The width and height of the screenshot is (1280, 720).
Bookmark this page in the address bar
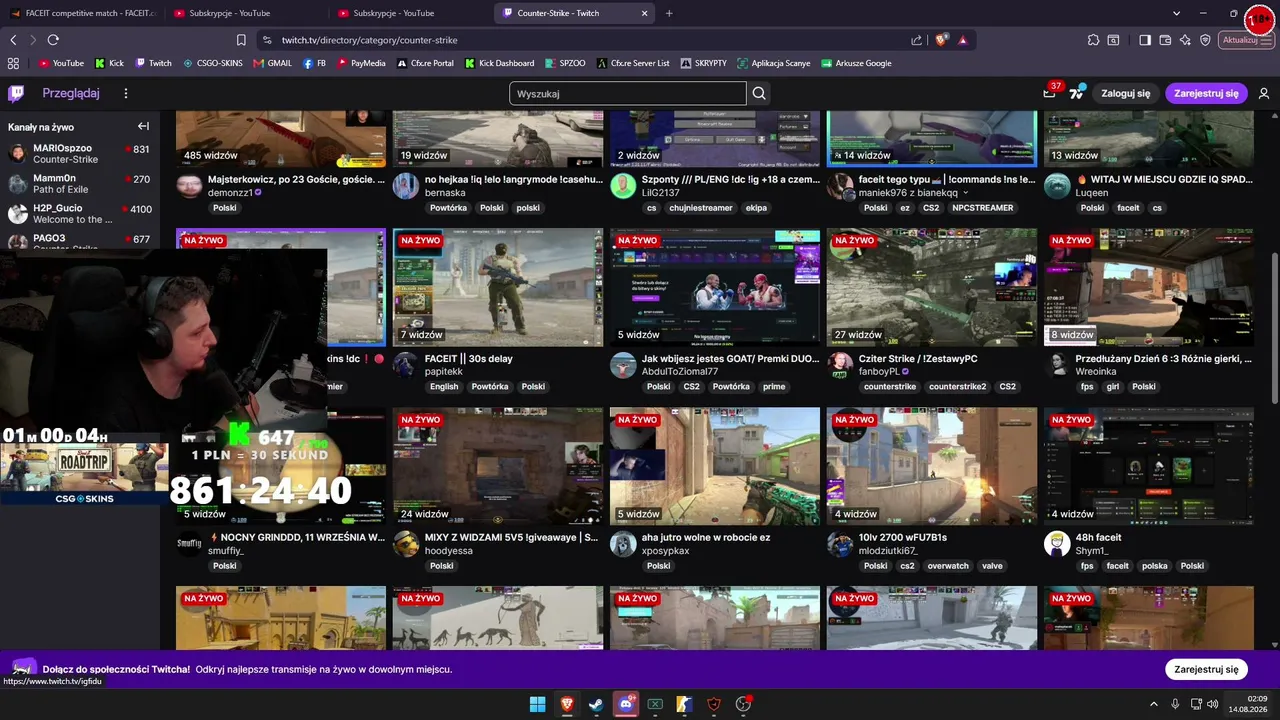(241, 40)
